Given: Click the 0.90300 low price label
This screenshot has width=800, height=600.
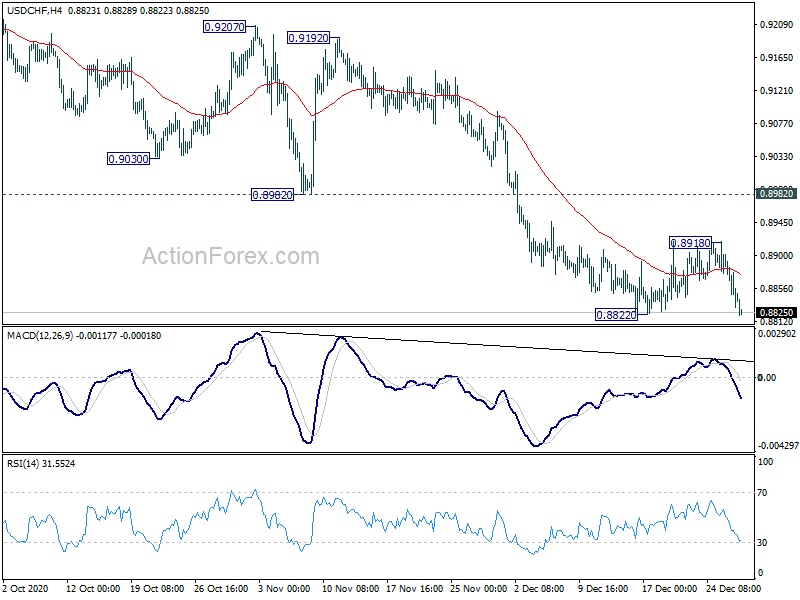Looking at the screenshot, I should tap(129, 159).
